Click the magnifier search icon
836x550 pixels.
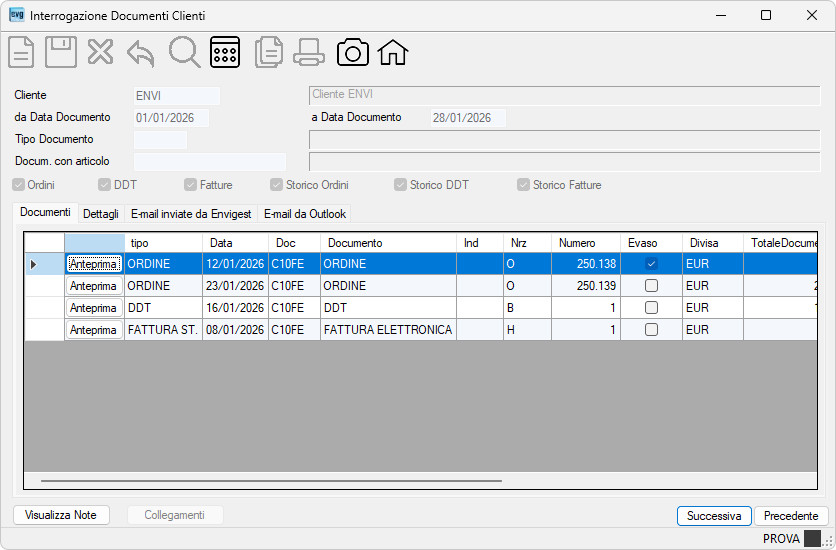point(184,52)
